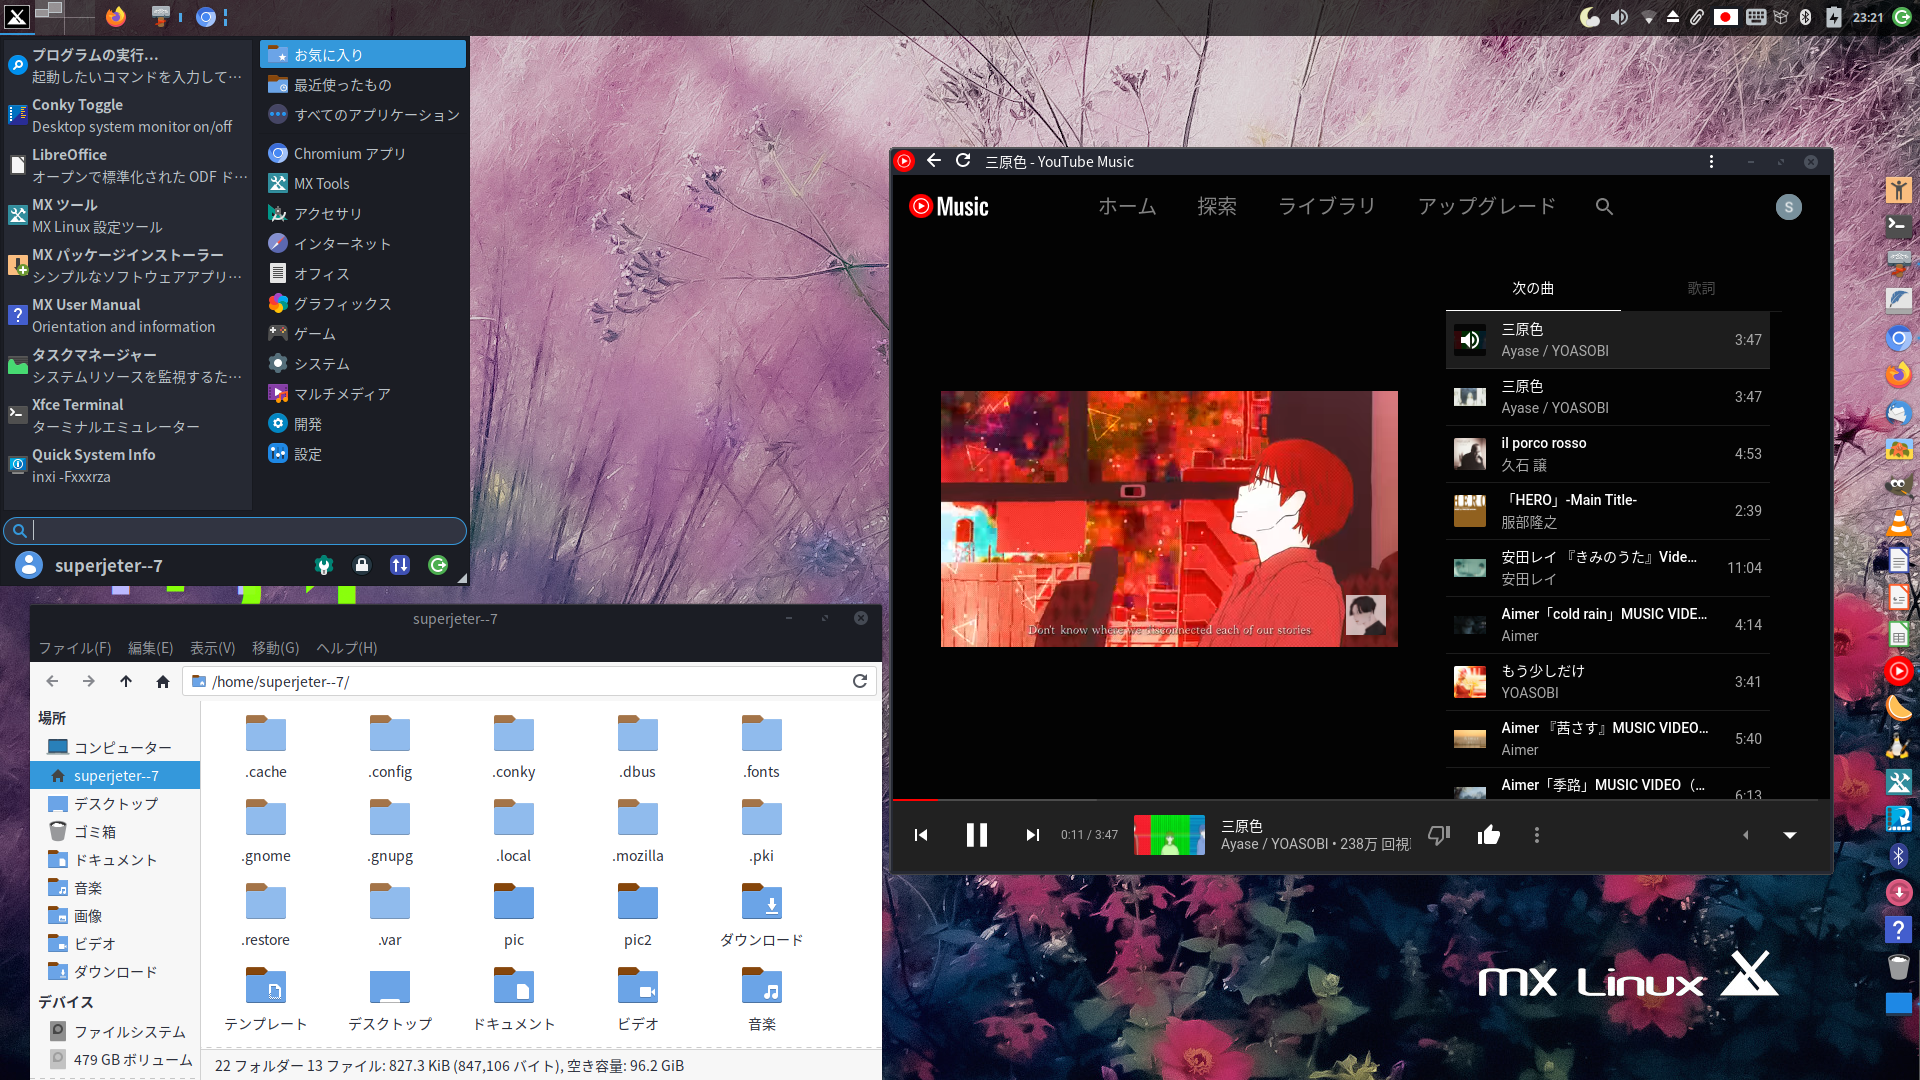Reload the file manager folder view
The image size is (1920, 1080).
coord(859,681)
